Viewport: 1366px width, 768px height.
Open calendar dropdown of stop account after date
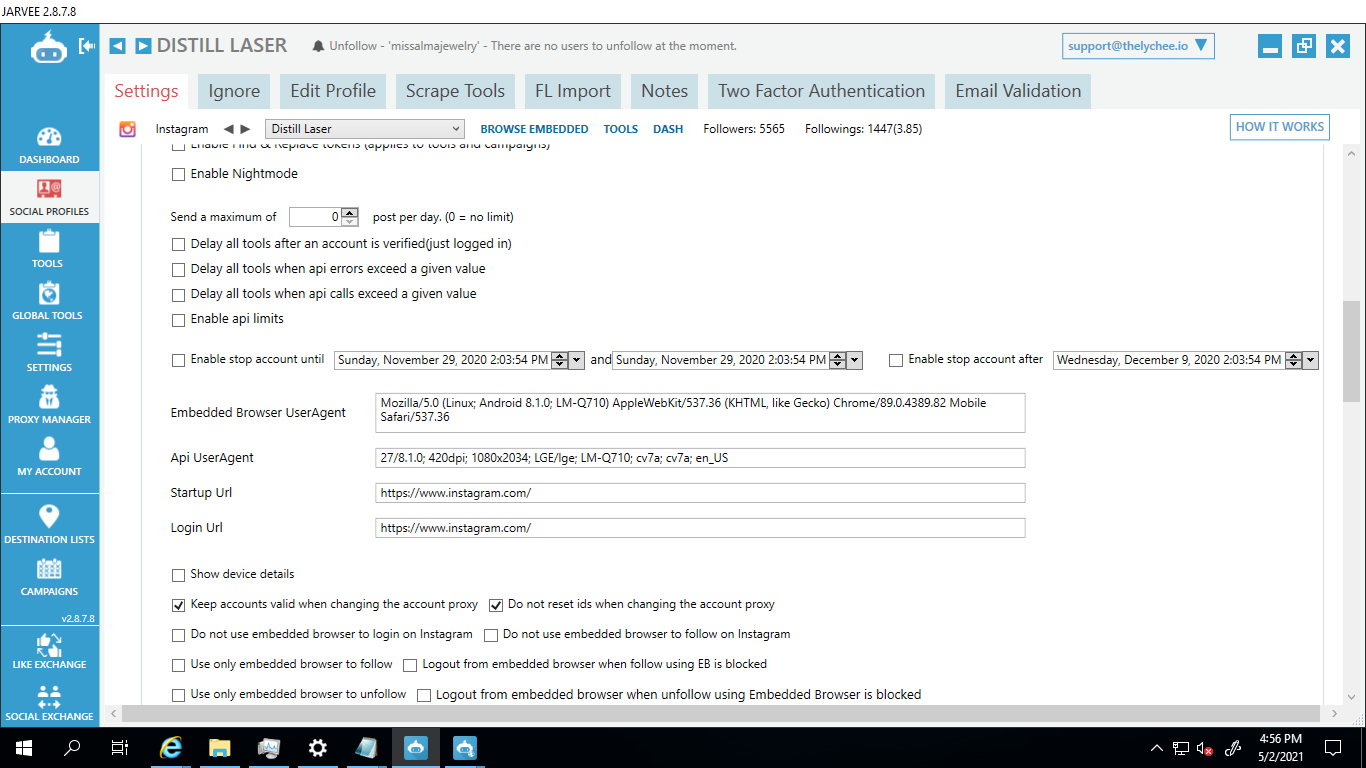coord(1310,360)
